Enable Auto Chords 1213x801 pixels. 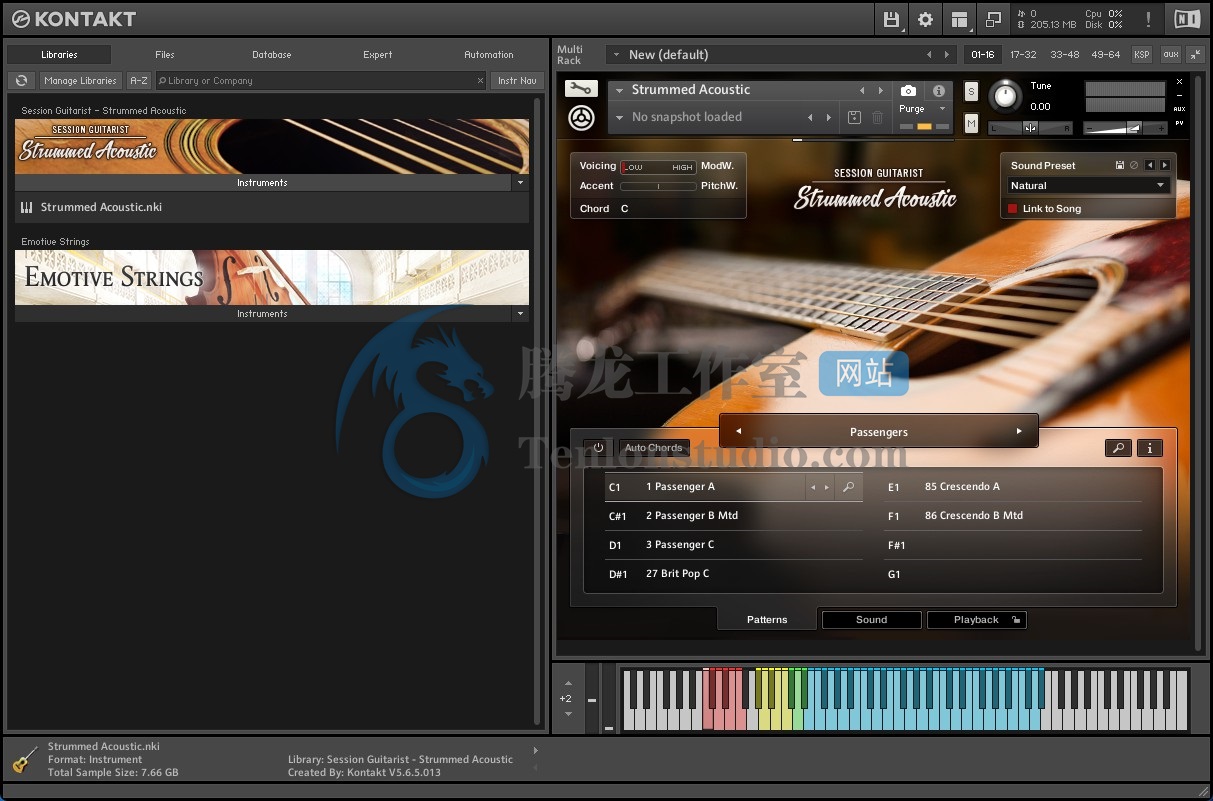pos(653,448)
